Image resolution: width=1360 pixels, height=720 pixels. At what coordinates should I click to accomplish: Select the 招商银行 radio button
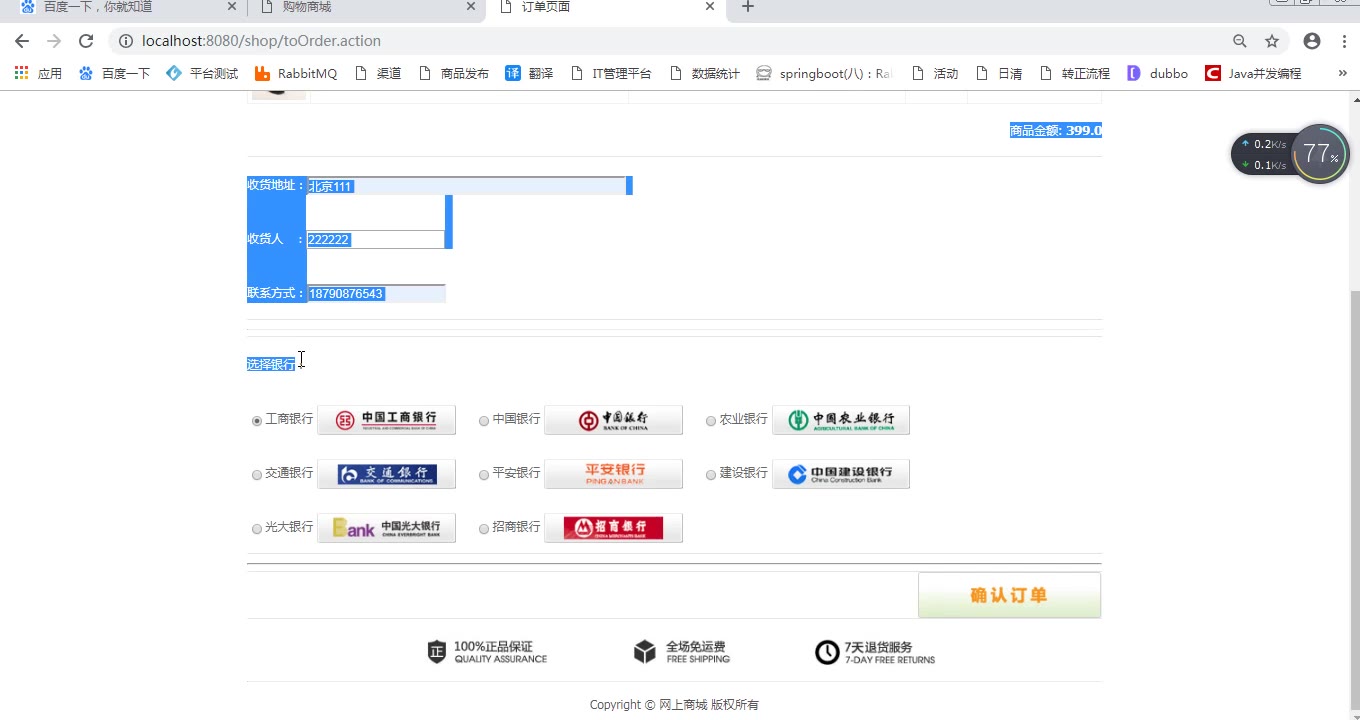[484, 529]
